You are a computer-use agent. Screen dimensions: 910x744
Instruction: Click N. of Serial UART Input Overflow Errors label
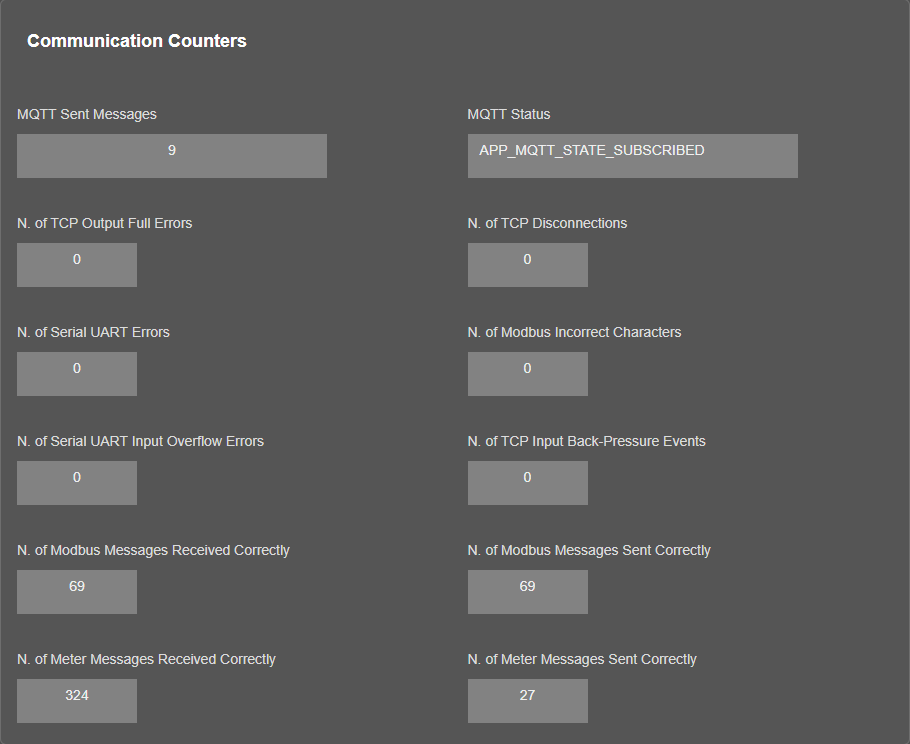(x=140, y=442)
